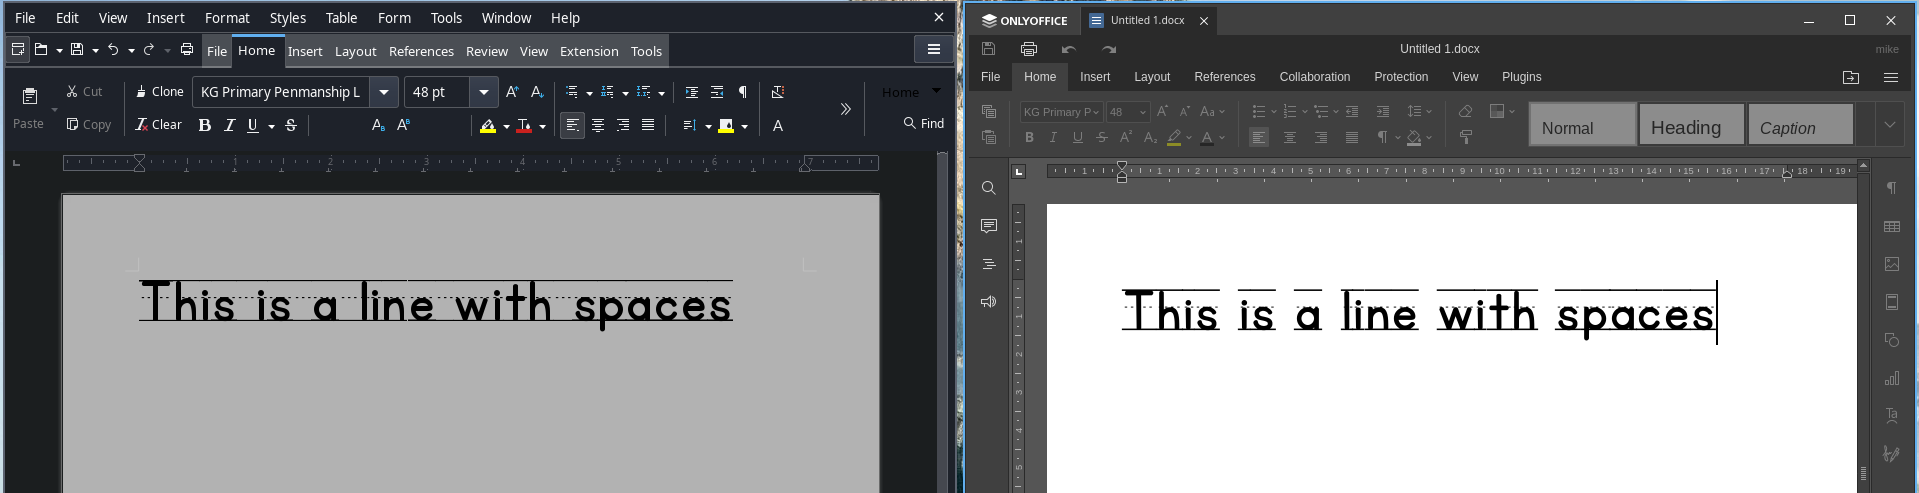
Task: Click the Increase Indent icon in LibreOffice
Action: coord(691,92)
